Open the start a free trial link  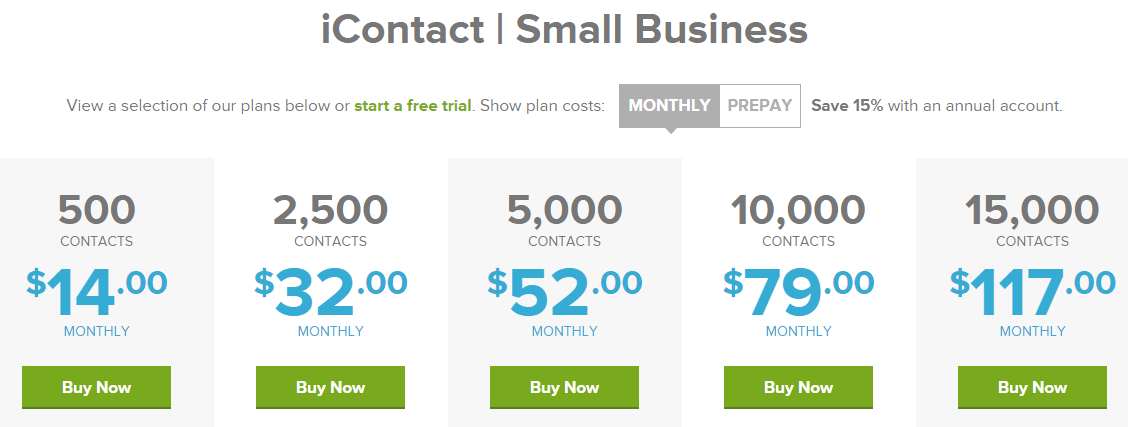413,106
